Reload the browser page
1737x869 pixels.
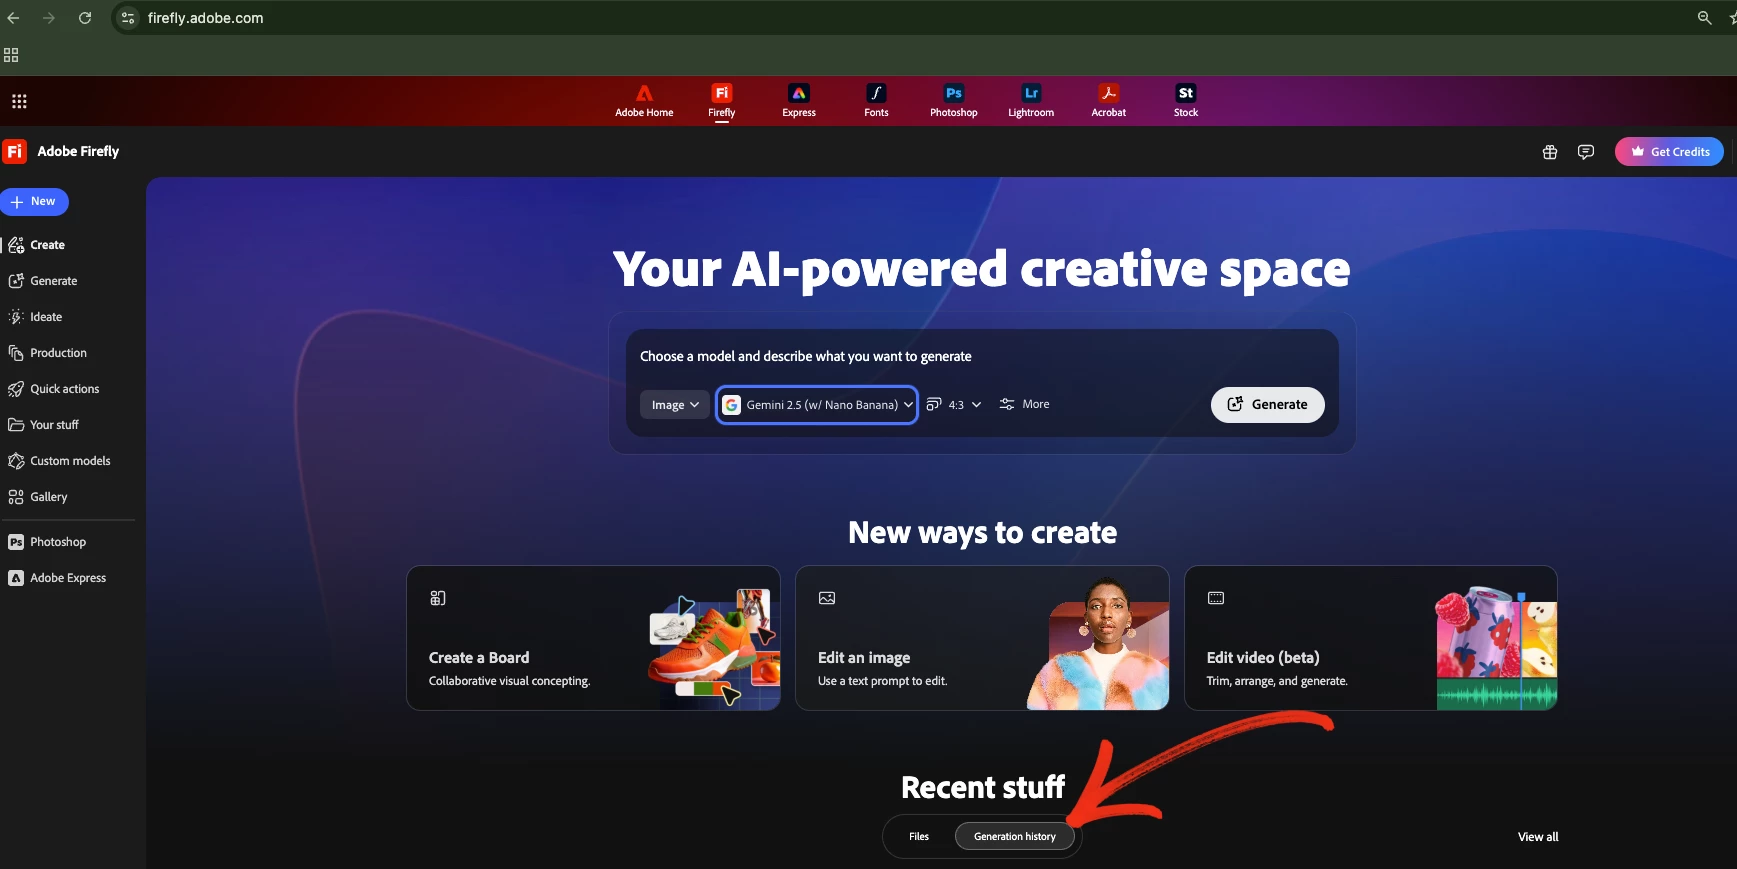pos(85,18)
